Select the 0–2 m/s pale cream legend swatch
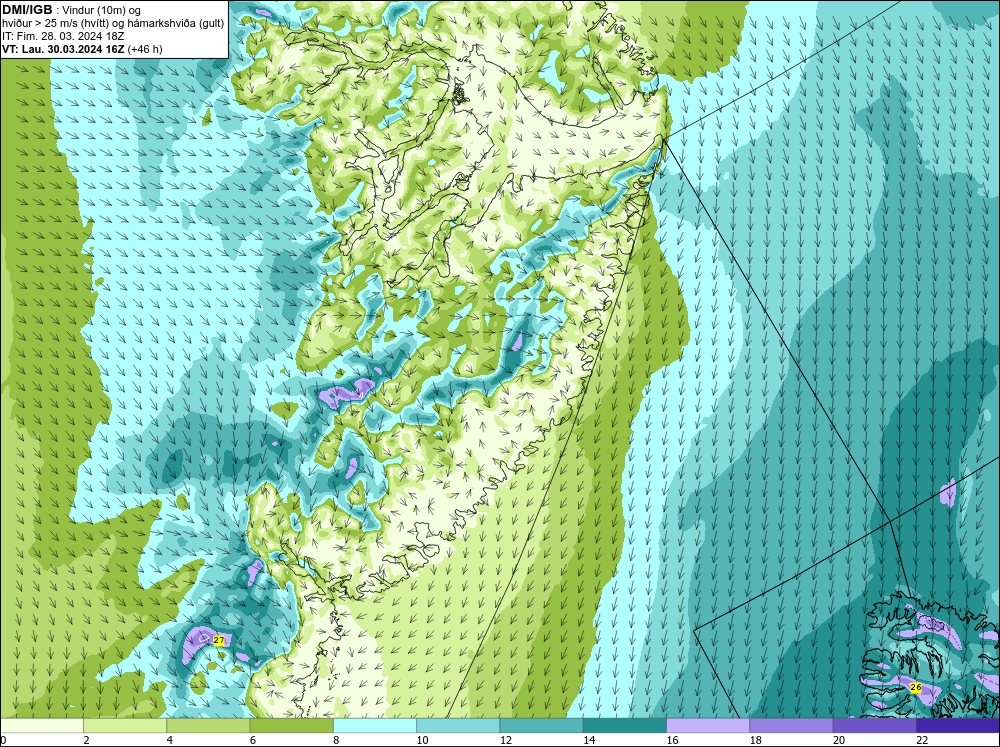Image resolution: width=1000 pixels, height=747 pixels. pos(42,726)
